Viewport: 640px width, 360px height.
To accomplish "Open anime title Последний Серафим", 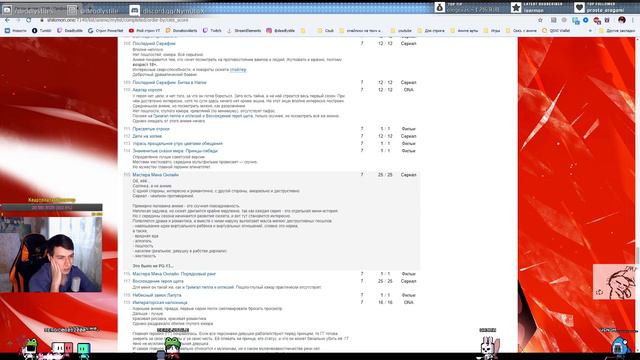I will click(x=154, y=43).
